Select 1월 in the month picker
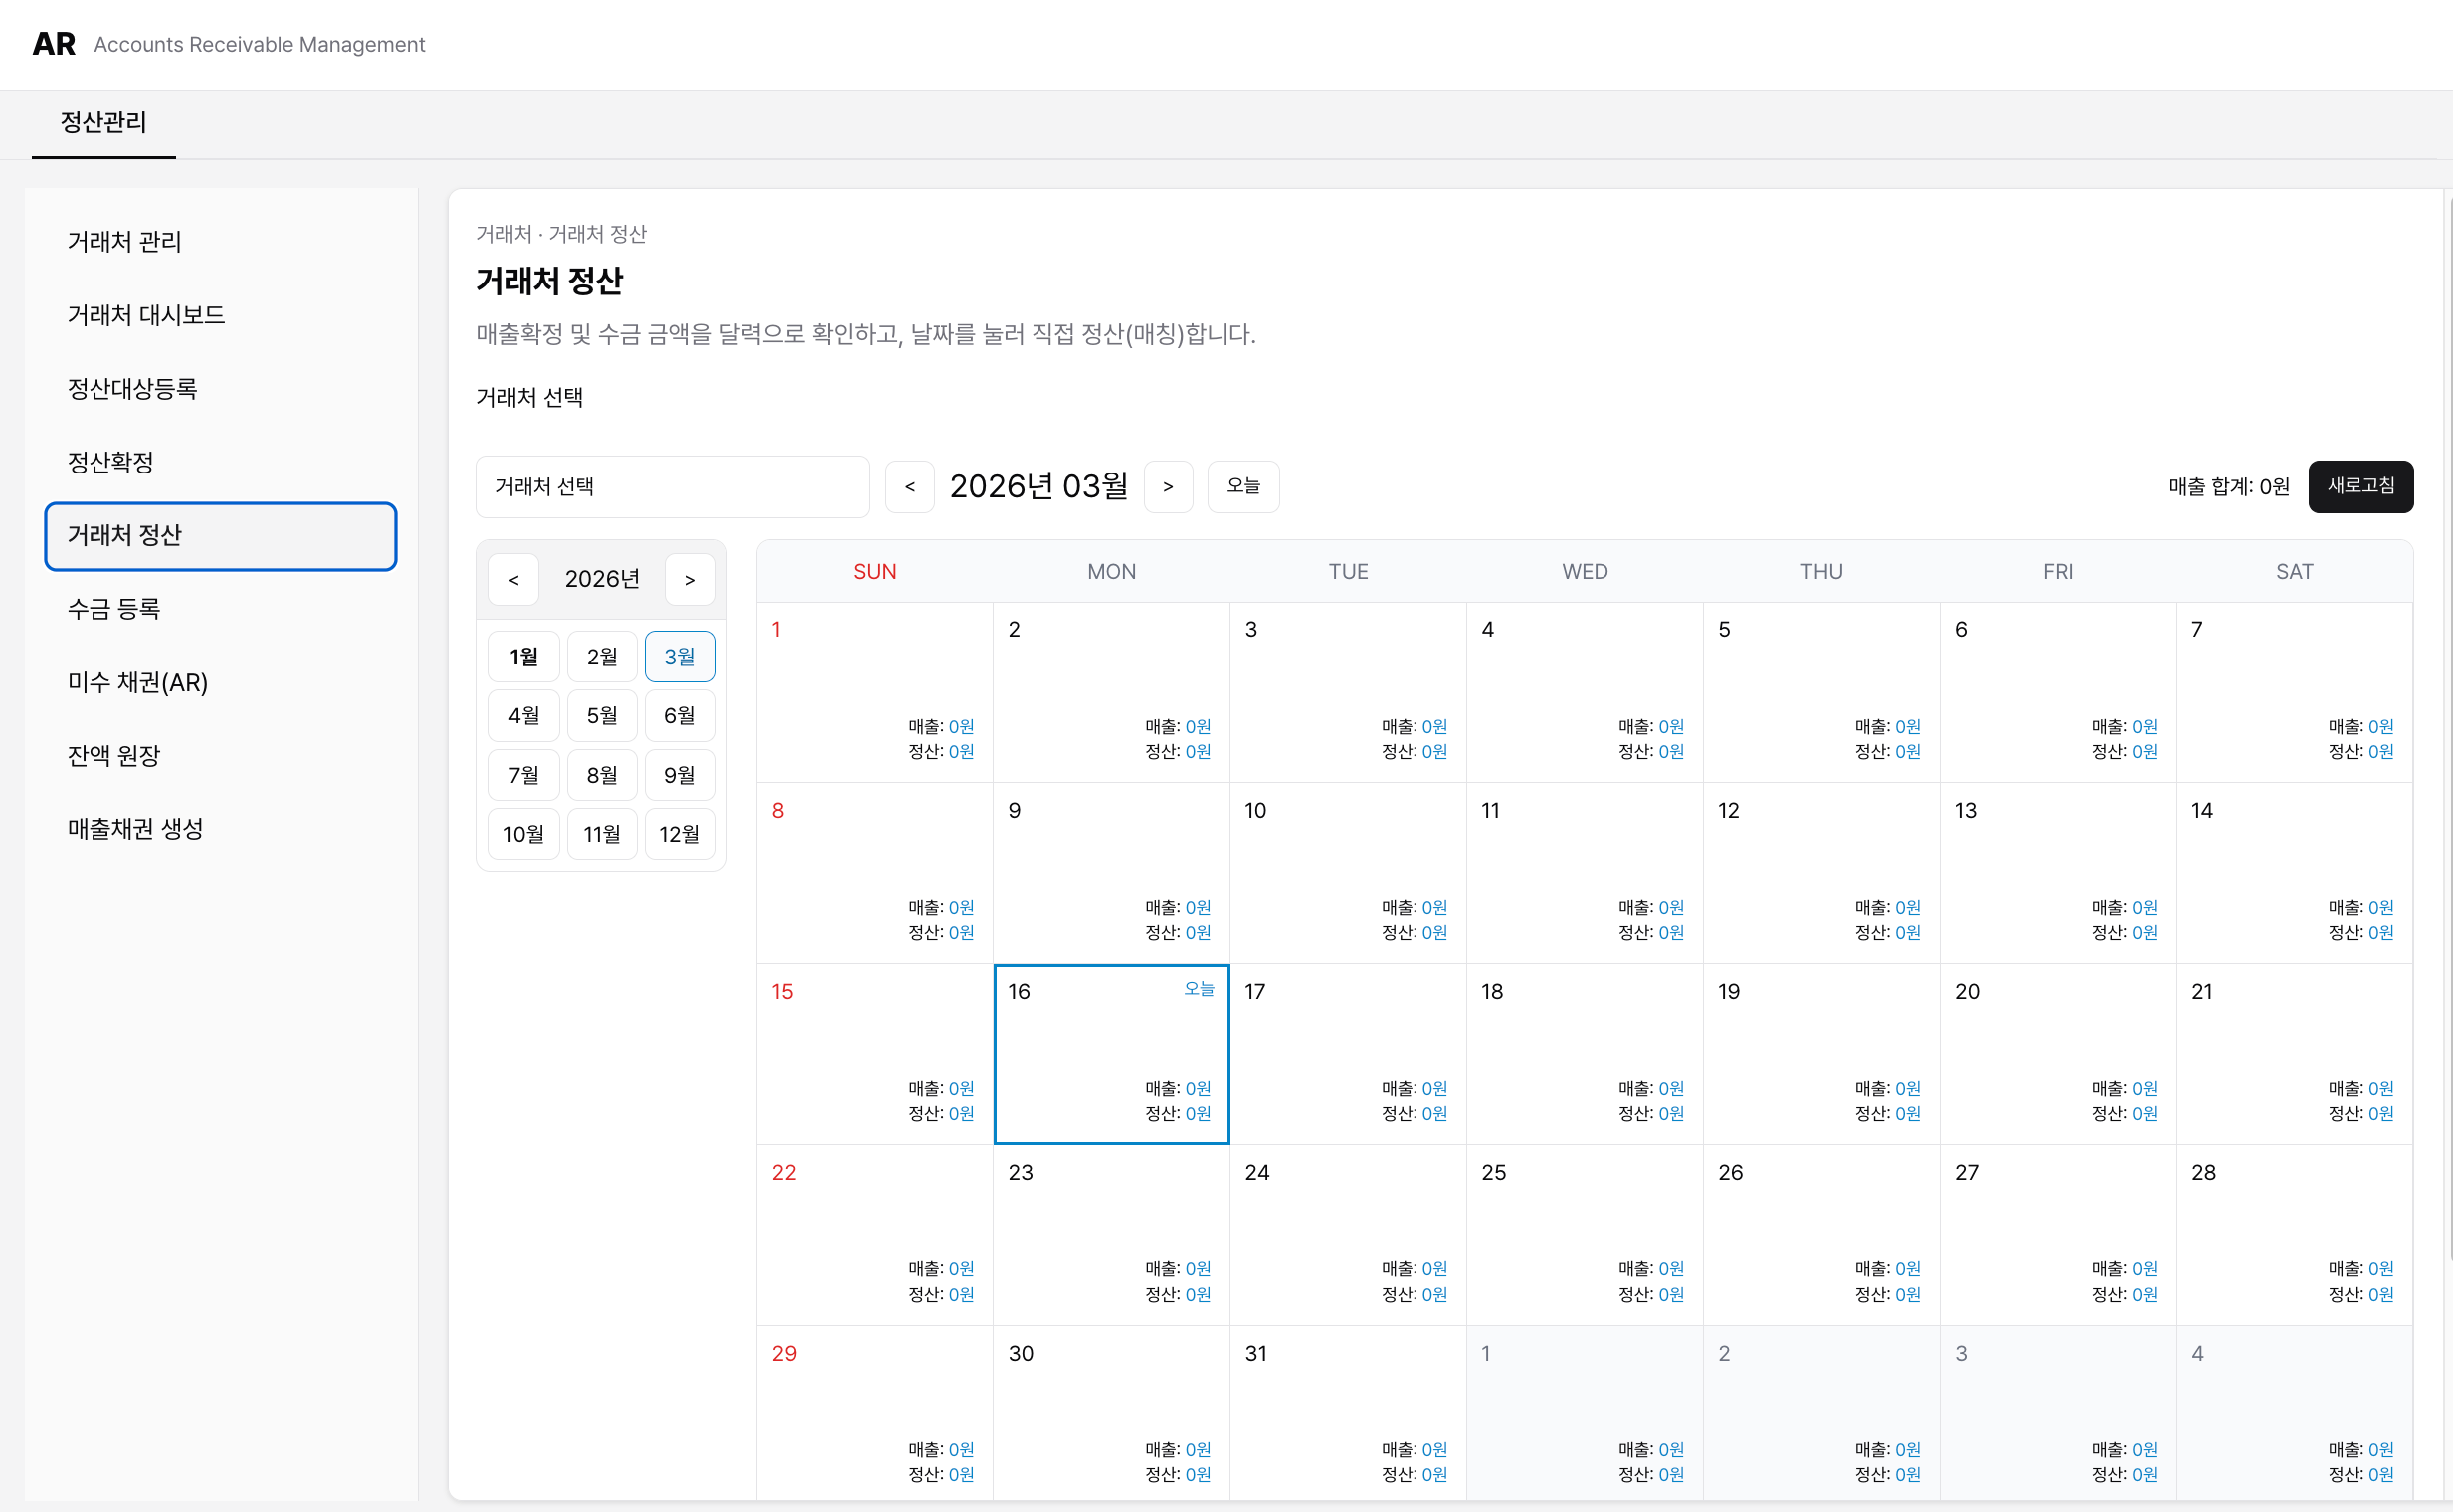This screenshot has width=2453, height=1512. 523,656
